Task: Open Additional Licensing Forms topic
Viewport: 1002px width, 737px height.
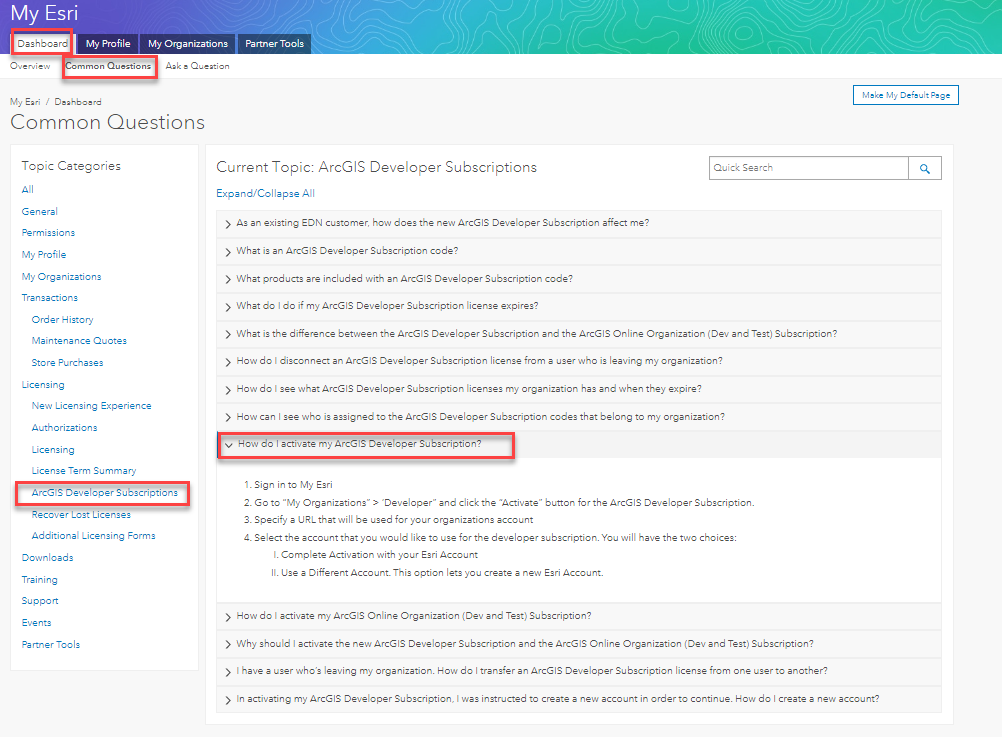Action: tap(93, 536)
